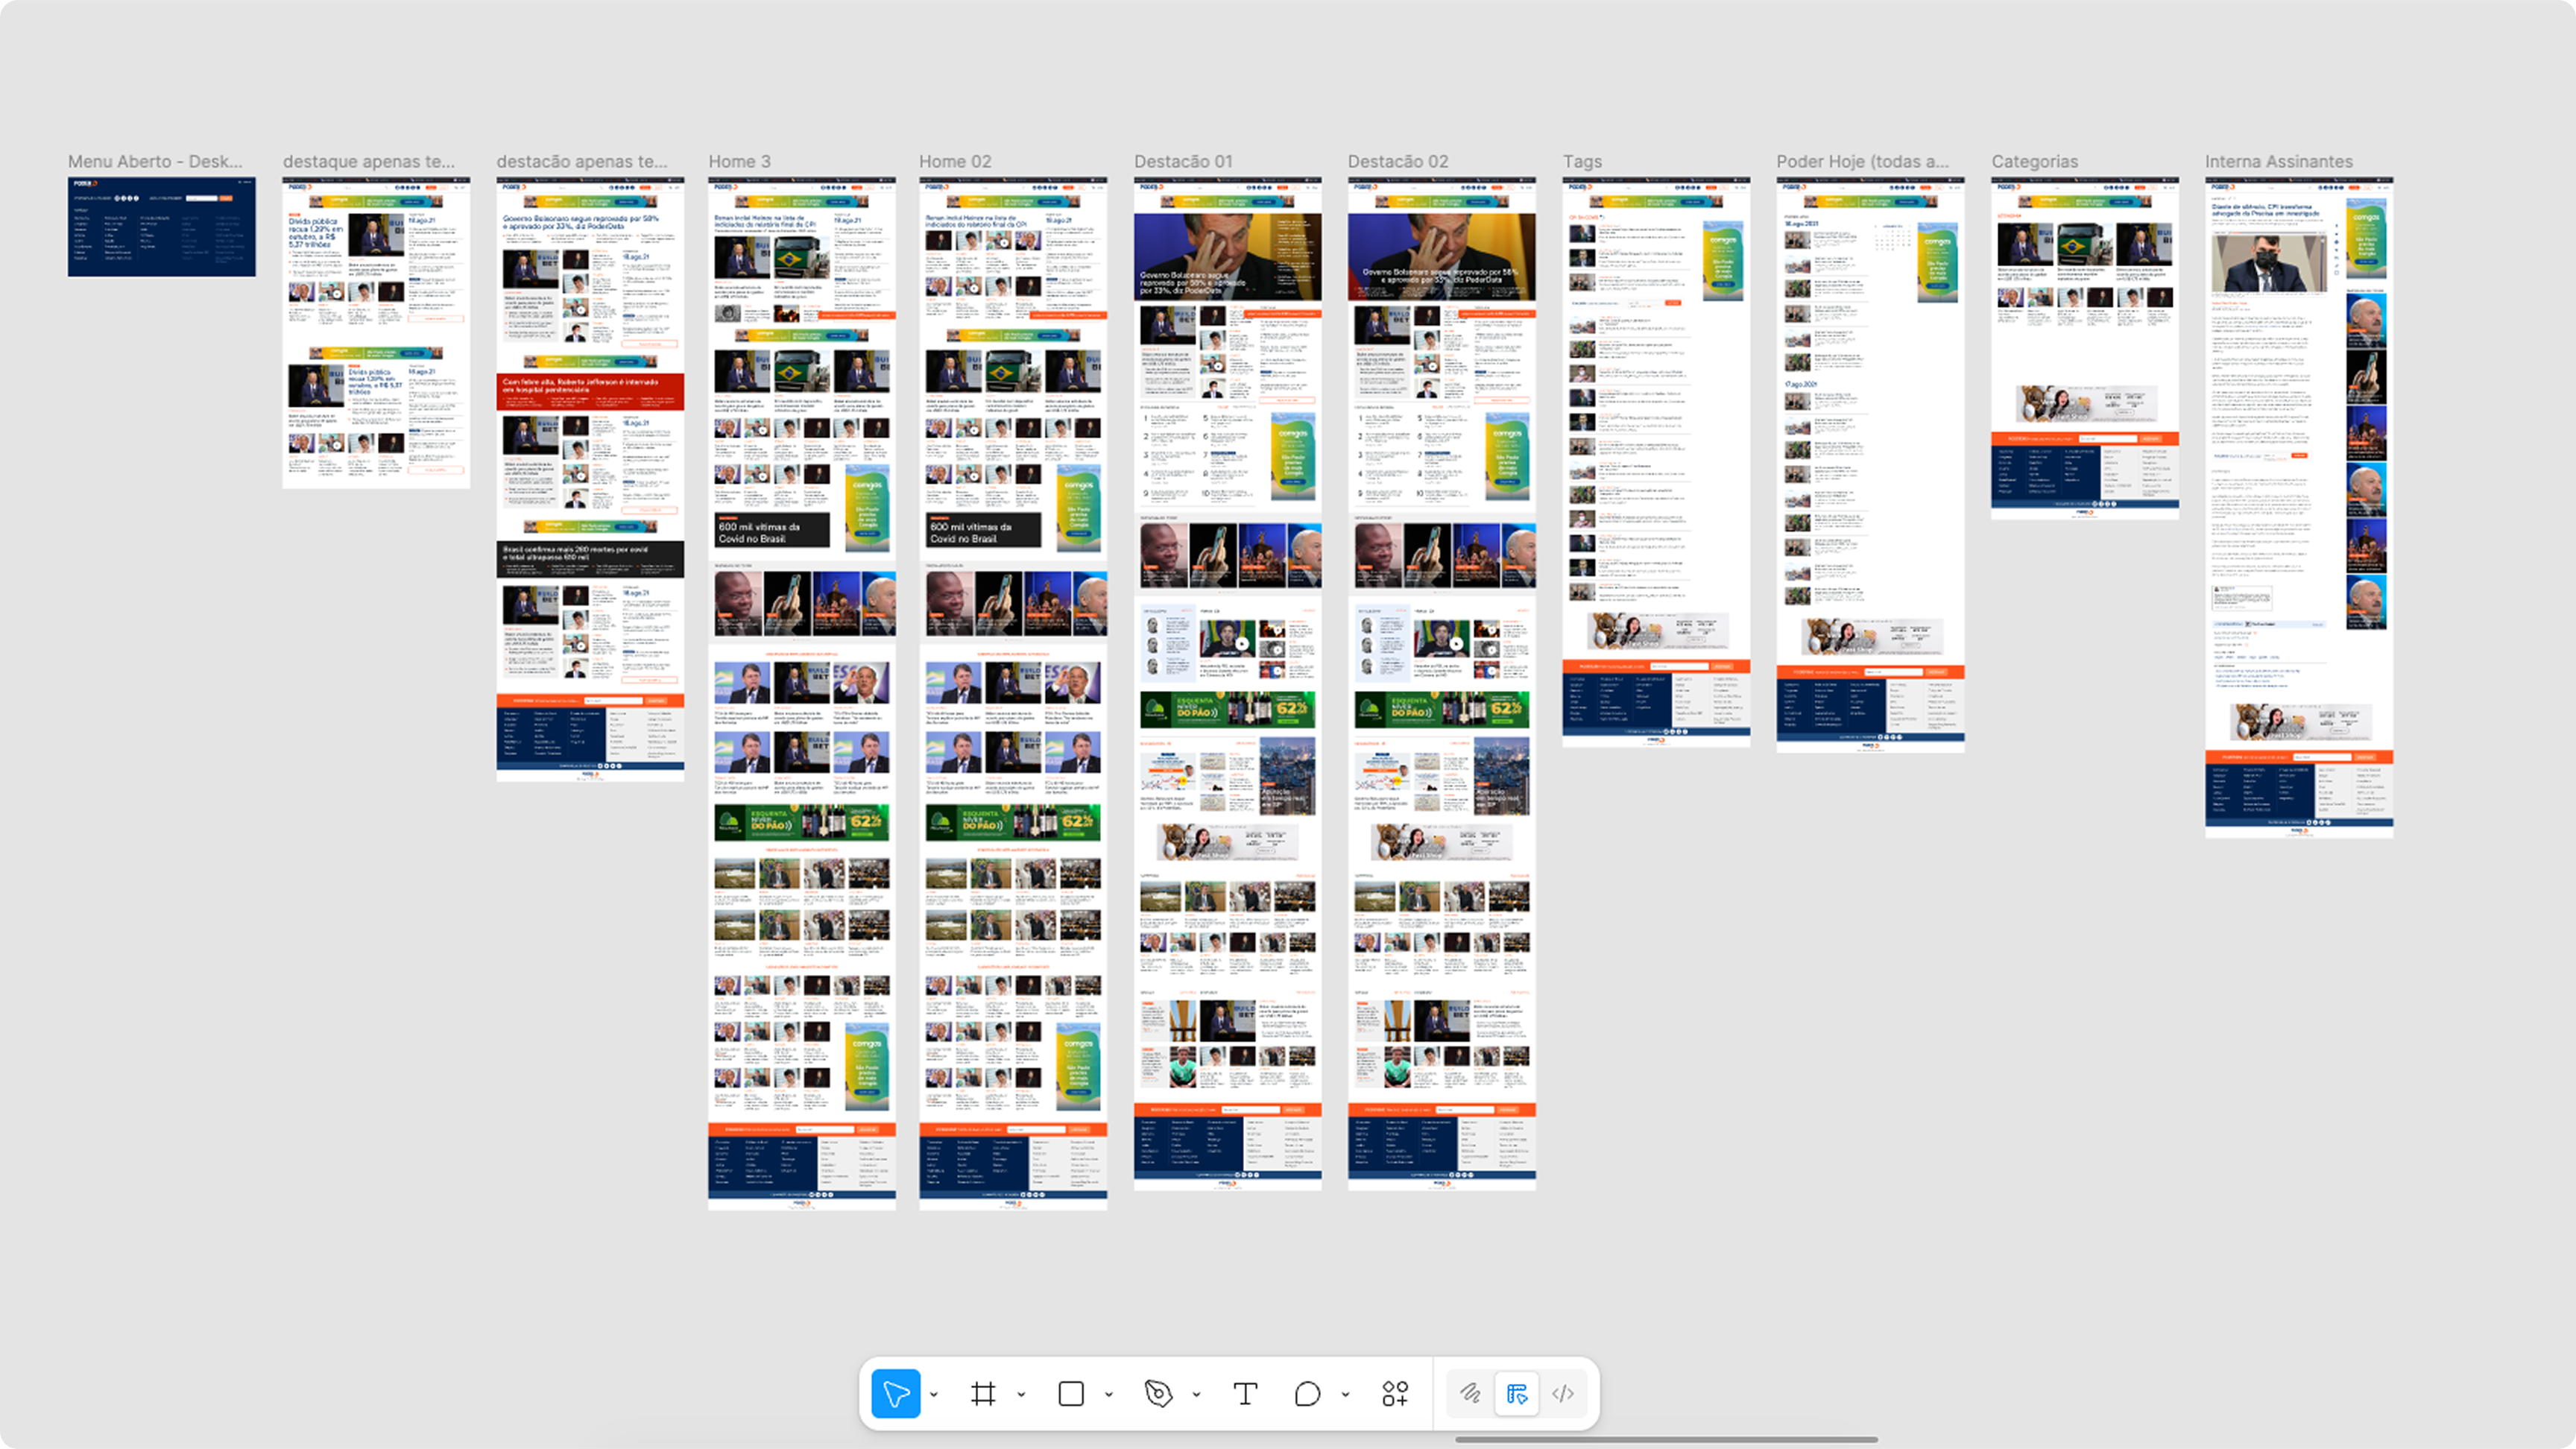Select the 'Home 3' frame label
Viewport: 2576px width, 1449px height.
739,161
